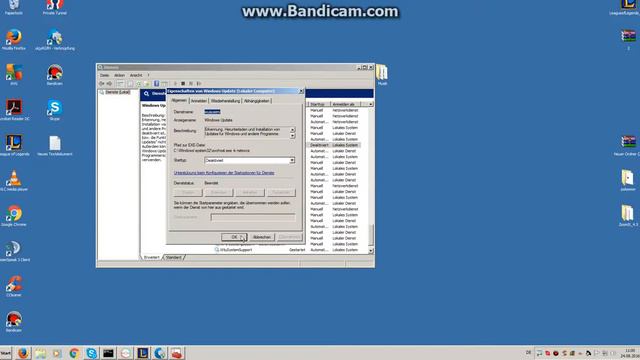The image size is (640, 360).
Task: Click League of Legends icon in the taskbar
Action: pos(142,353)
